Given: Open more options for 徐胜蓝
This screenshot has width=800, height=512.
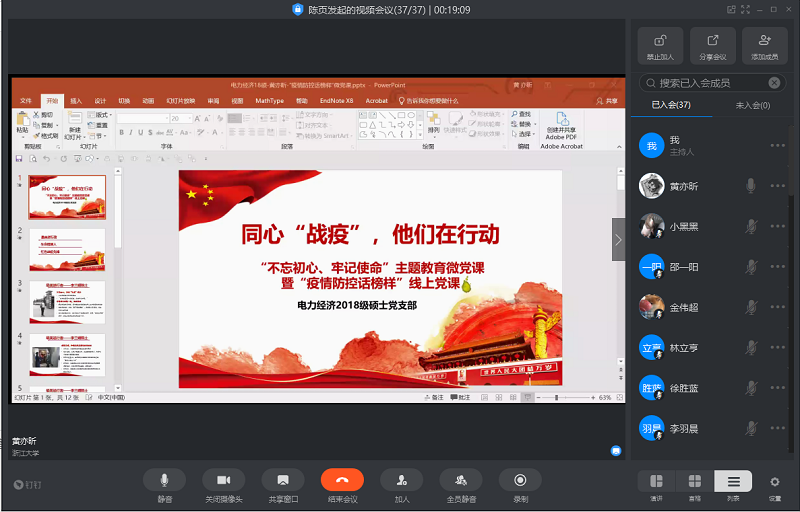Looking at the screenshot, I should pyautogui.click(x=778, y=388).
